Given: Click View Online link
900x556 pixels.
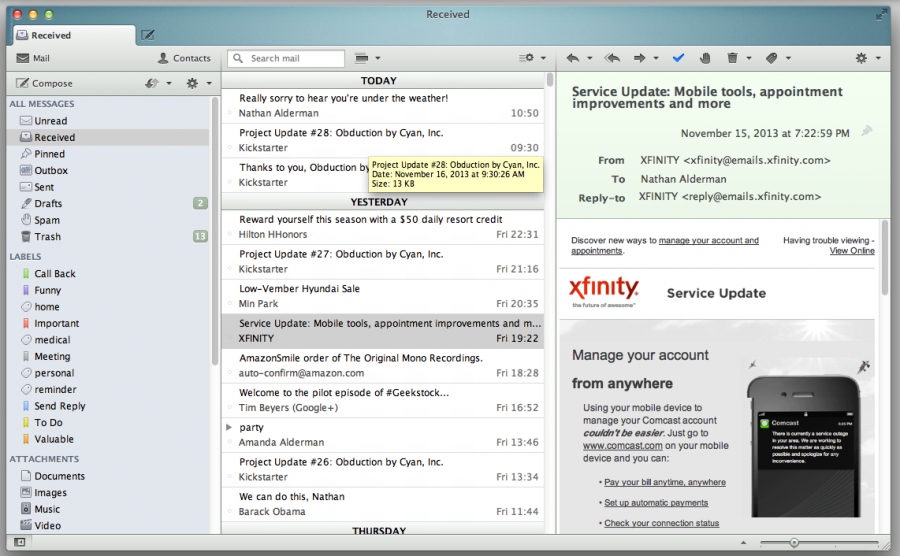Looking at the screenshot, I should click(x=852, y=251).
